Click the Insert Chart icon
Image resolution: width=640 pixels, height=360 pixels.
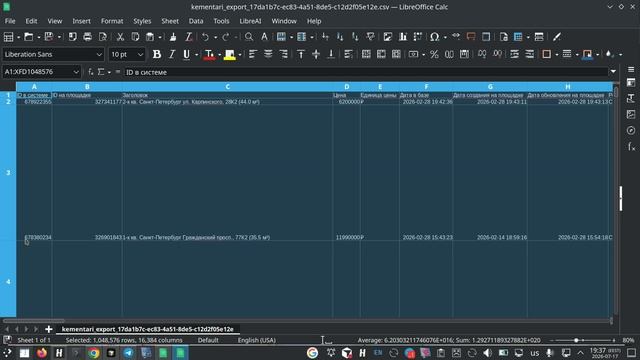402,37
